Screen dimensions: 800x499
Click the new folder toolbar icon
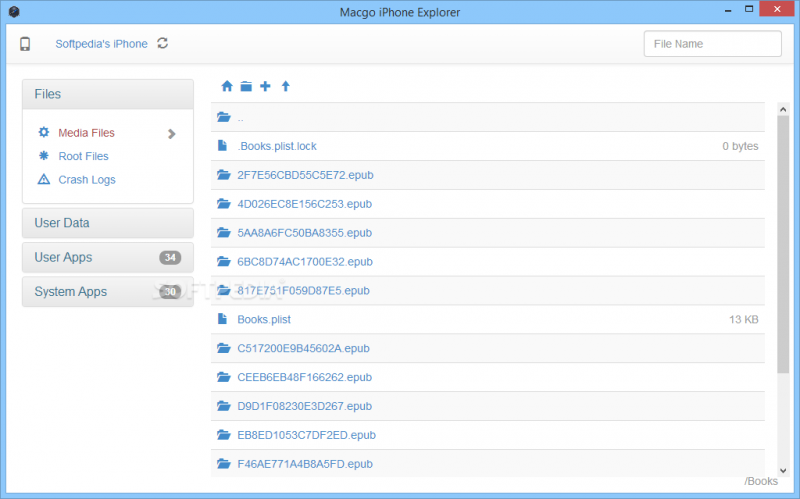(x=246, y=86)
